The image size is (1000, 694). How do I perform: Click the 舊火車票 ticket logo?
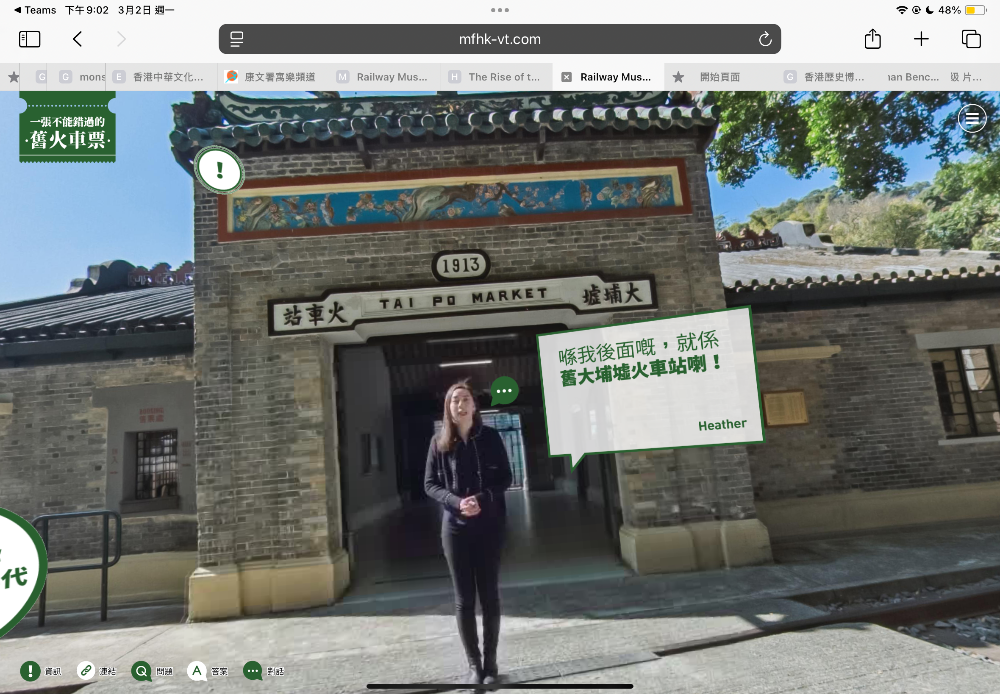[68, 128]
